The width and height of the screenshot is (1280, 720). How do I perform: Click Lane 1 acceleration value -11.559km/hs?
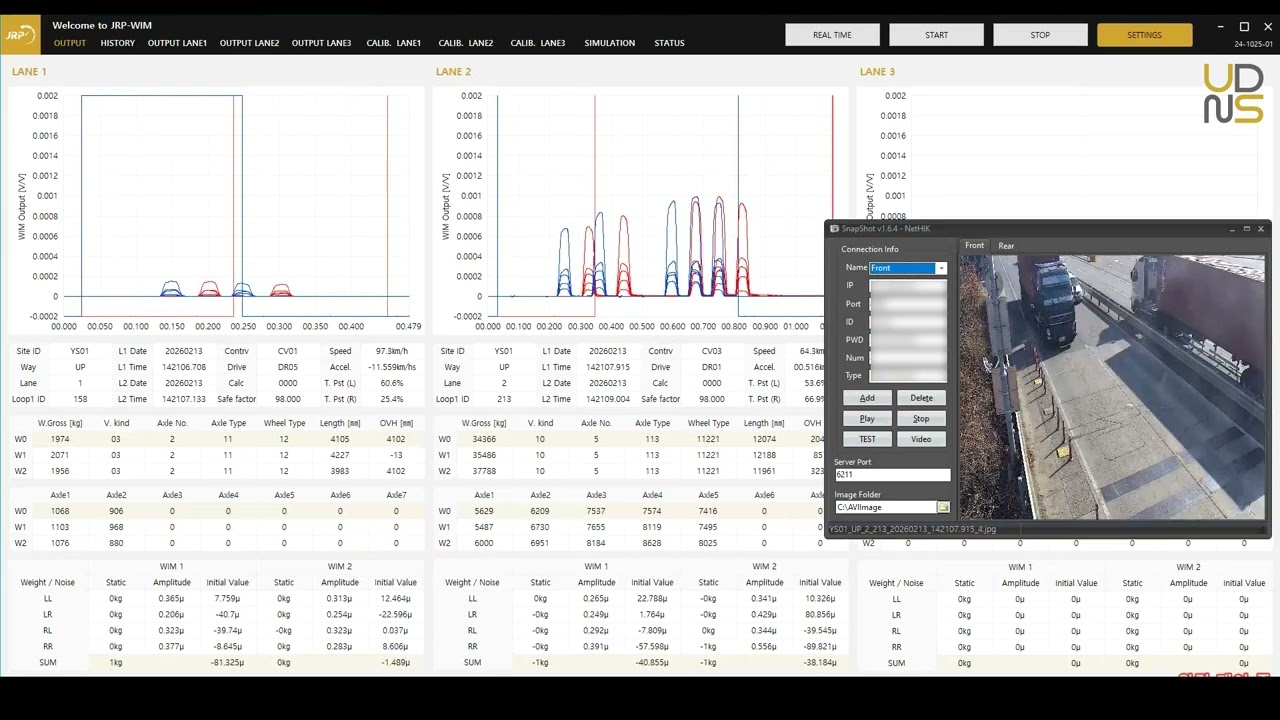coord(392,367)
